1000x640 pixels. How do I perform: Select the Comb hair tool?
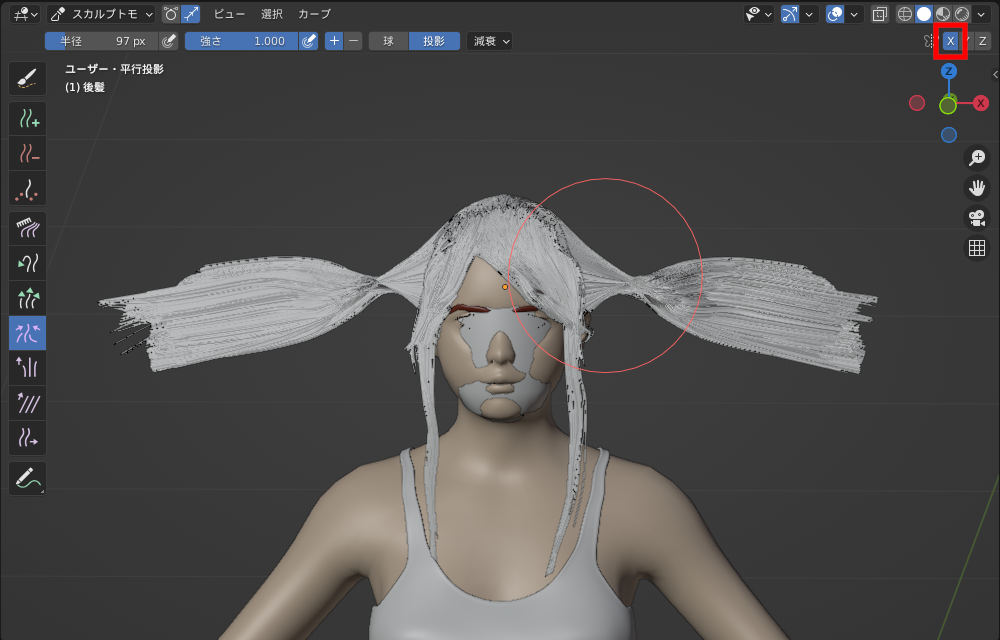pos(27,229)
